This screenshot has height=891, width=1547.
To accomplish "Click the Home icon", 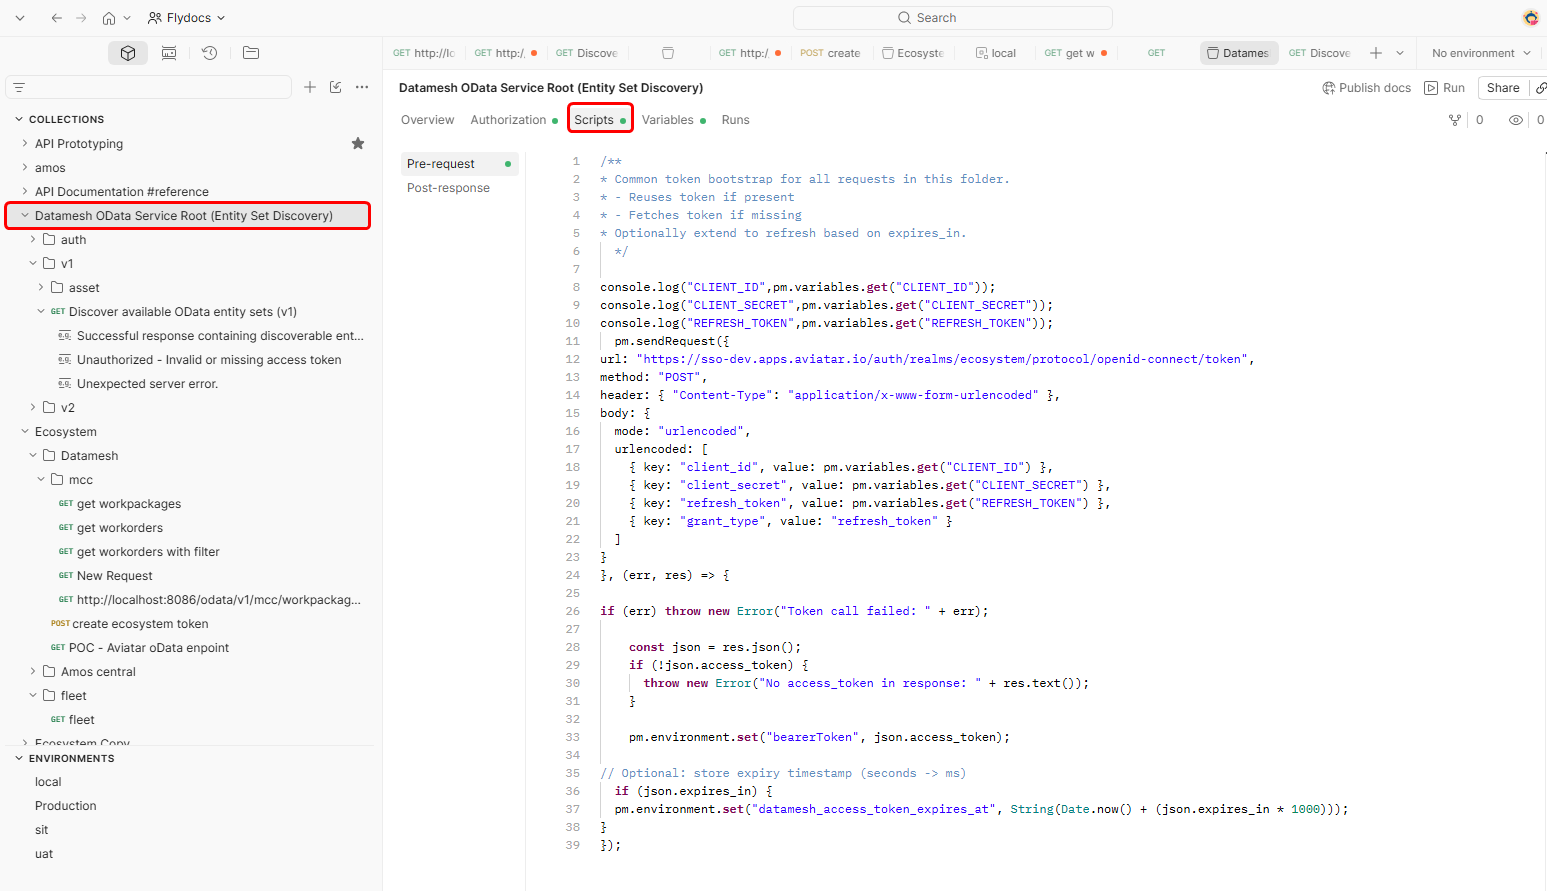I will pyautogui.click(x=109, y=18).
